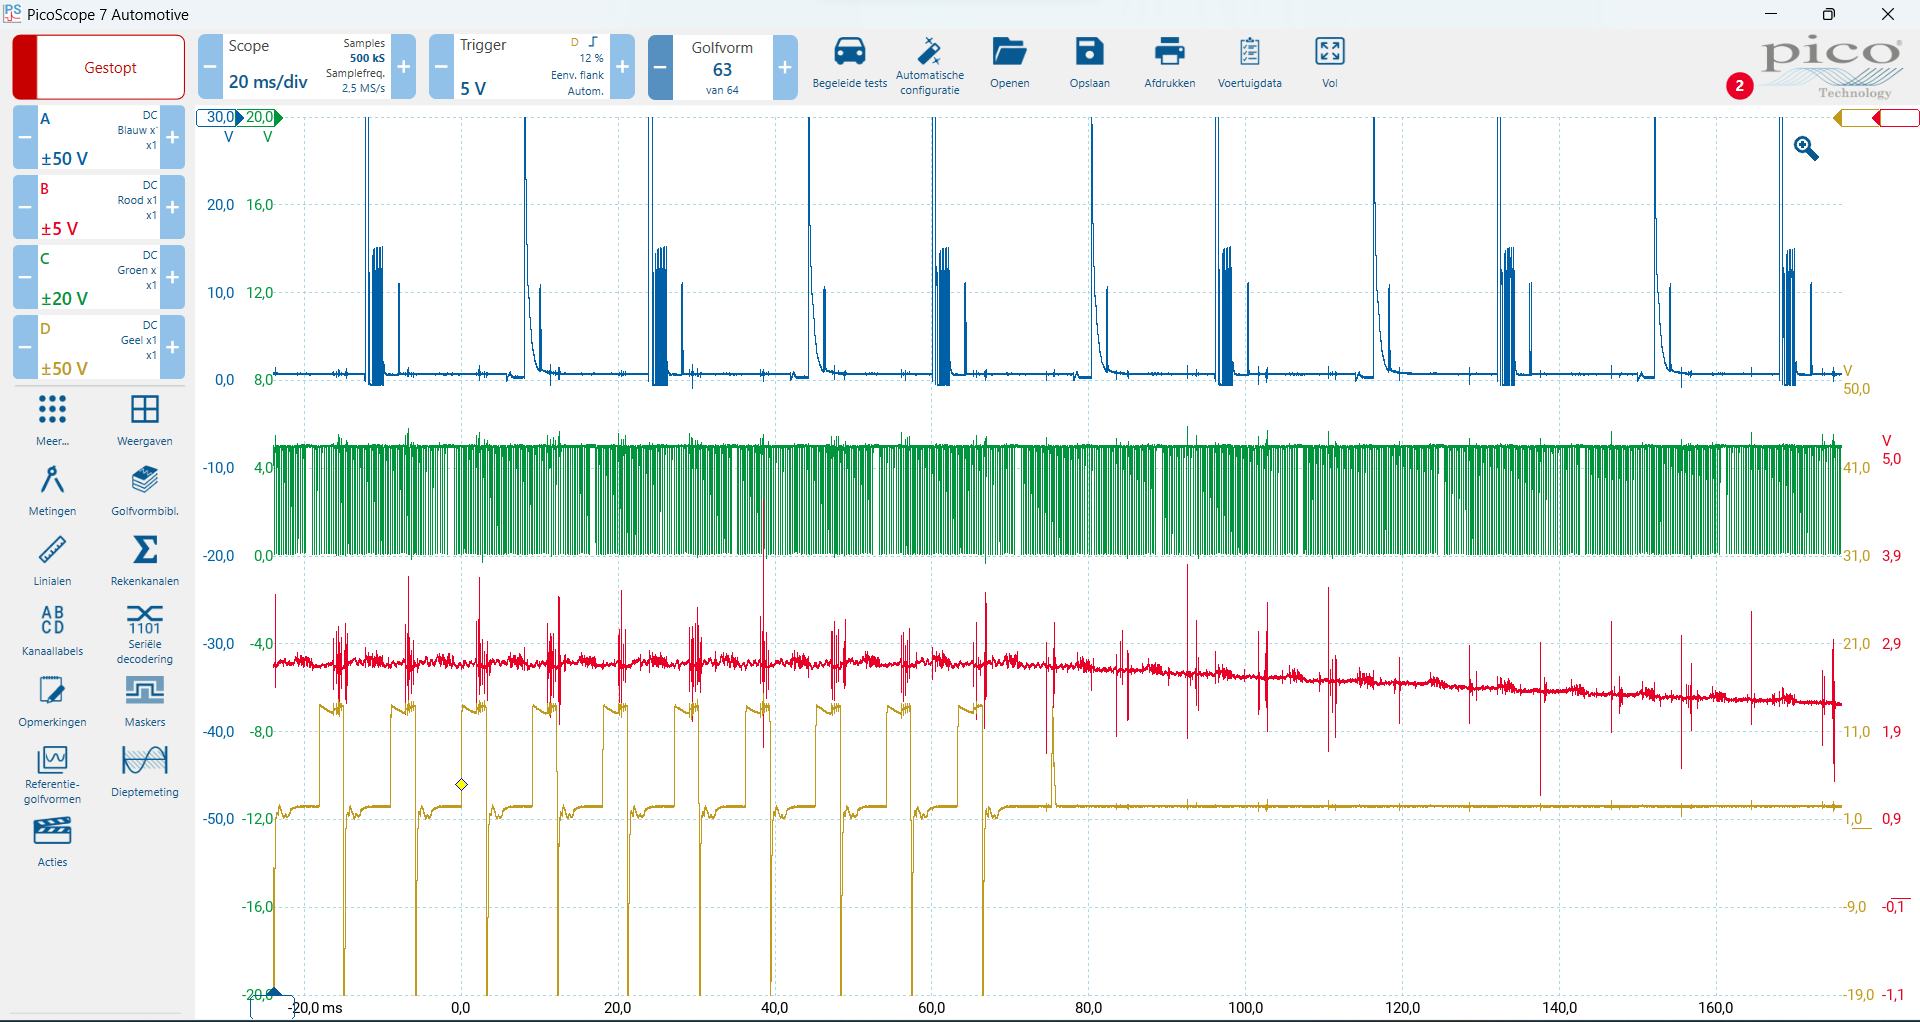Increase the timebase with Scope plus button
This screenshot has height=1022, width=1920.
click(x=404, y=67)
